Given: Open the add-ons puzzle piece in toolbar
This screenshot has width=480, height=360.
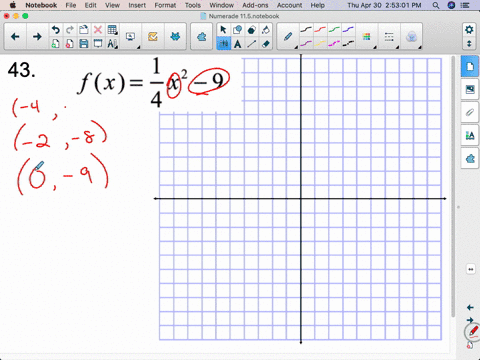Looking at the screenshot, I should [x=201, y=37].
